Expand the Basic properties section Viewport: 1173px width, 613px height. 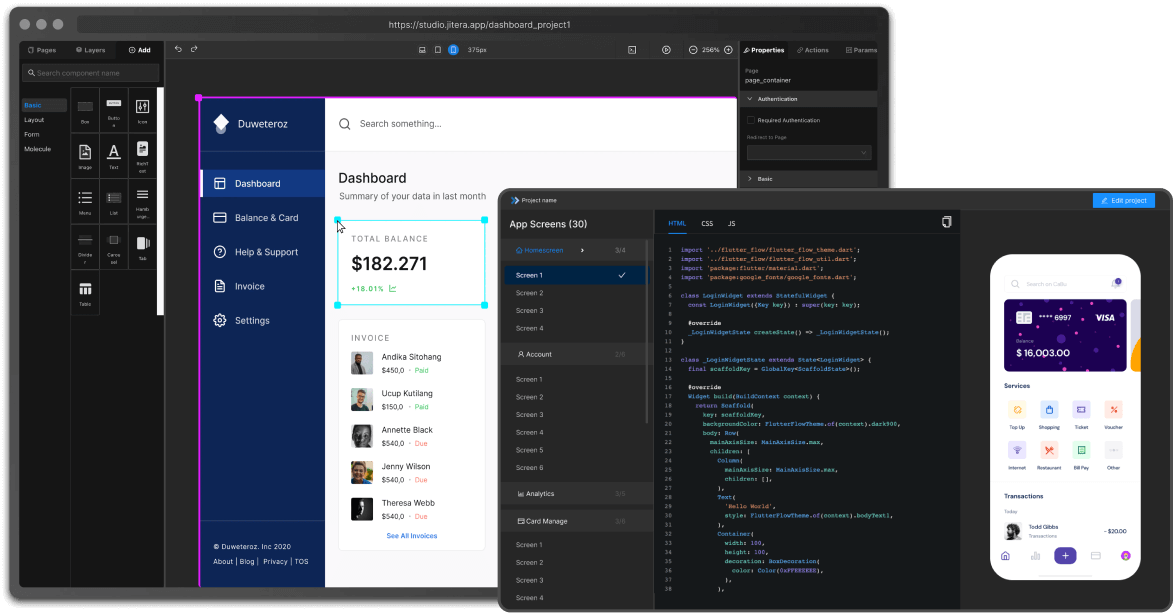pos(751,179)
